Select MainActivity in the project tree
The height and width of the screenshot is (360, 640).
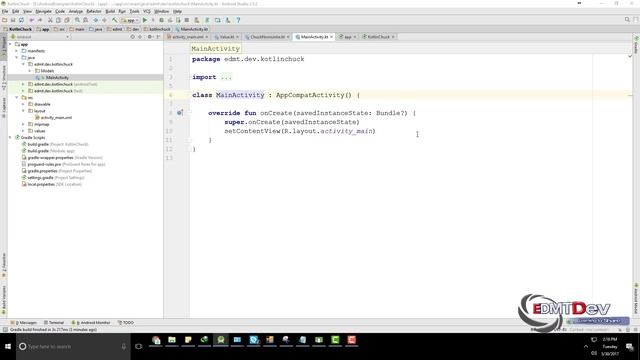click(58, 78)
